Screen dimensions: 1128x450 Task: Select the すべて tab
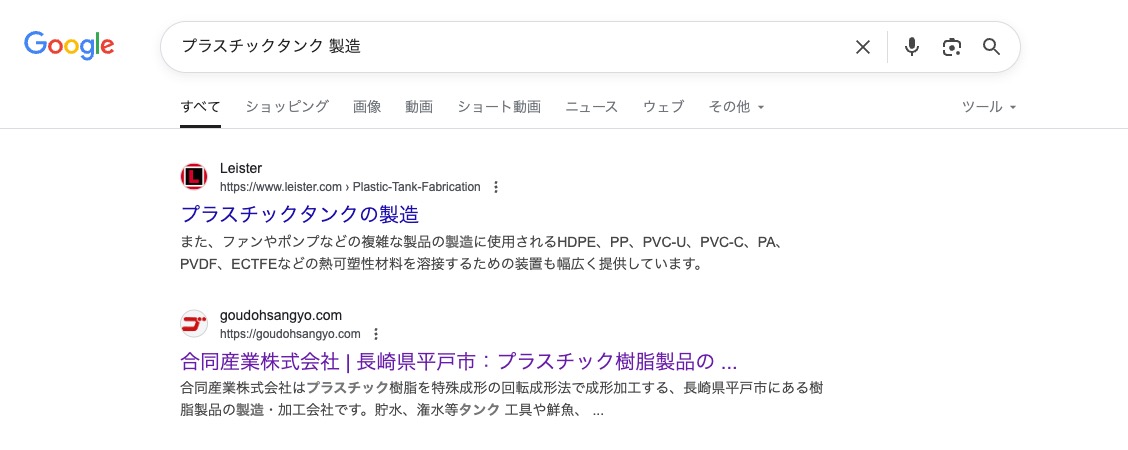[200, 107]
